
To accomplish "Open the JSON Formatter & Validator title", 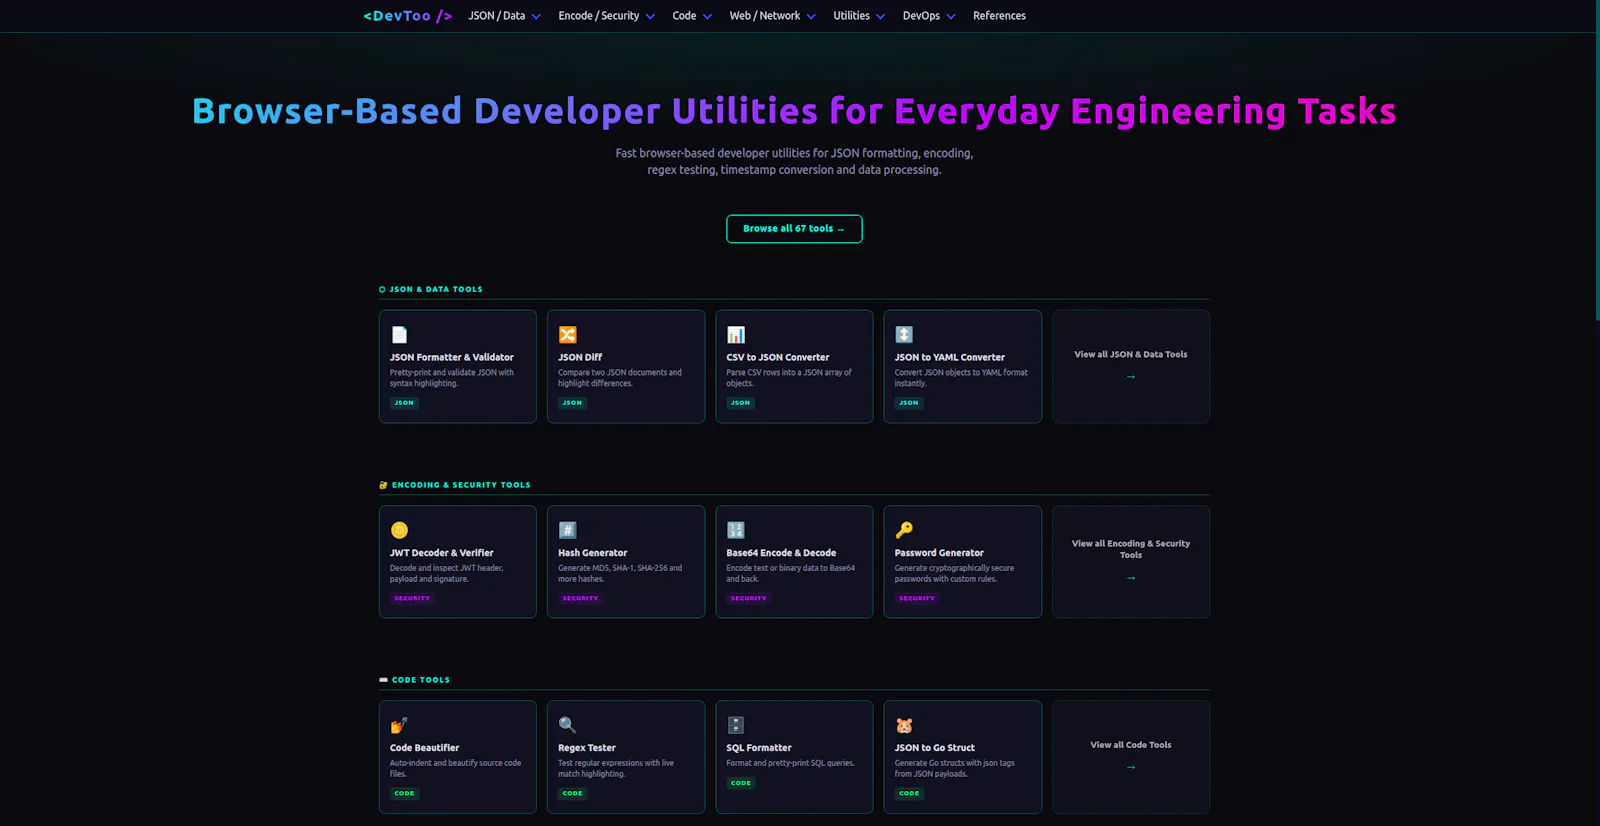I will coord(452,357).
